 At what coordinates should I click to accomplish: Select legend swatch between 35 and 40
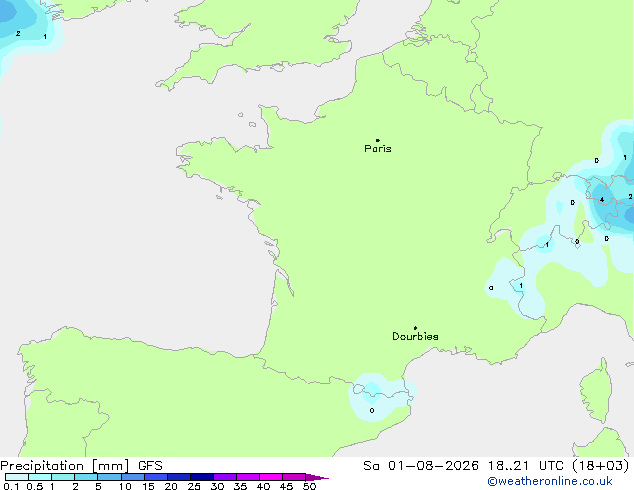[248, 477]
